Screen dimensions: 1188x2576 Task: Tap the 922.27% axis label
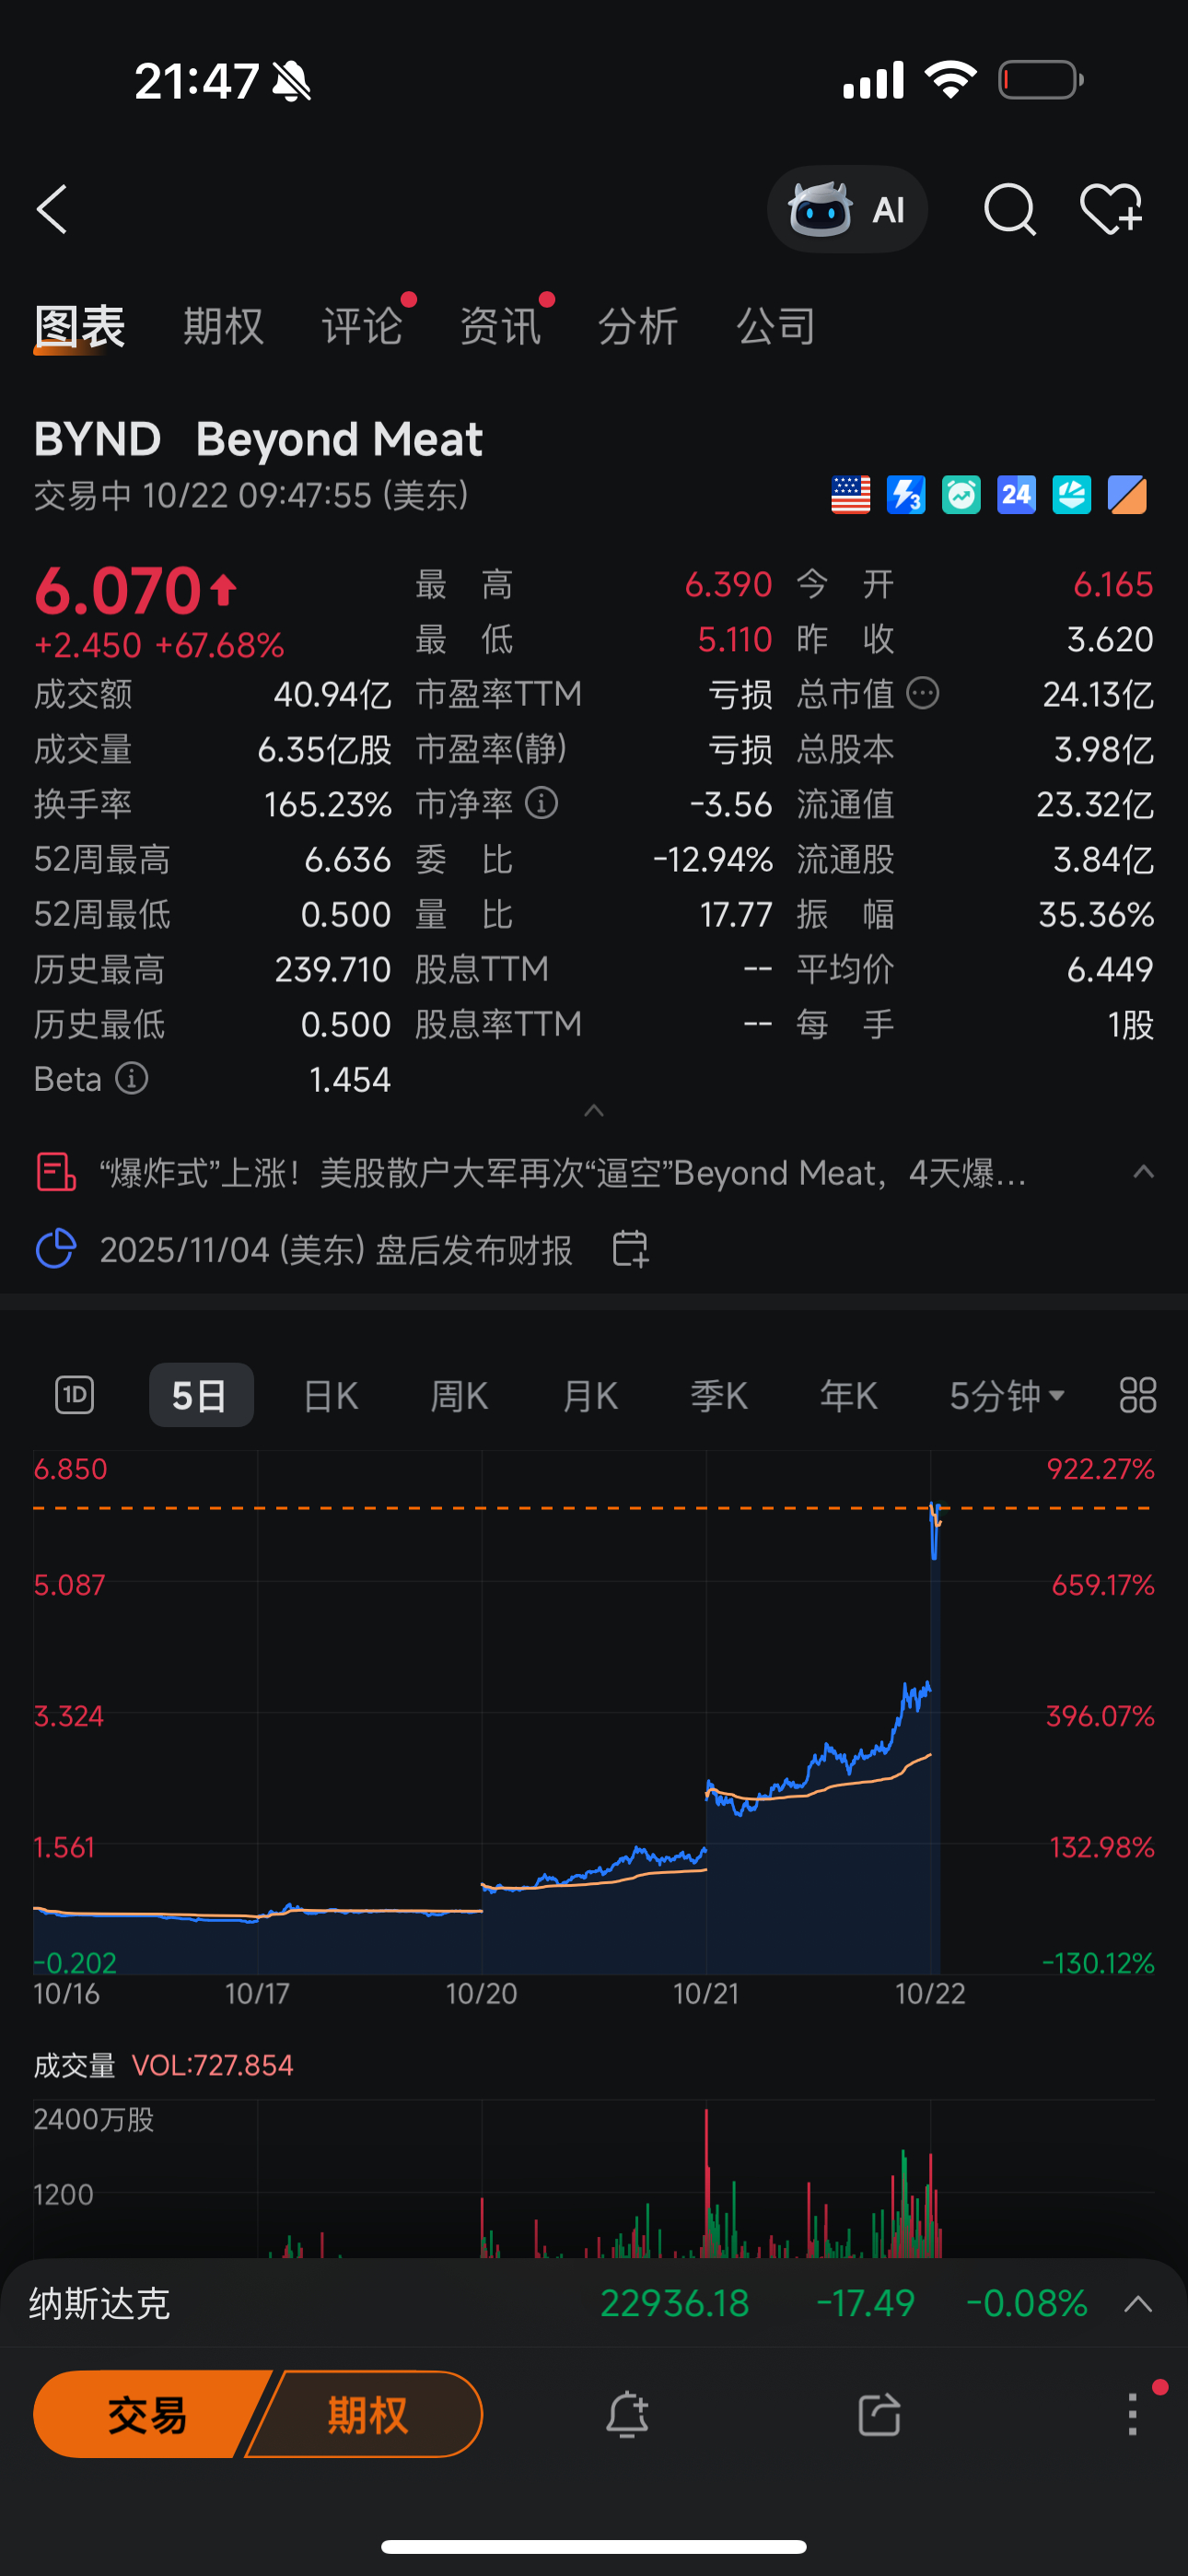point(1100,1469)
